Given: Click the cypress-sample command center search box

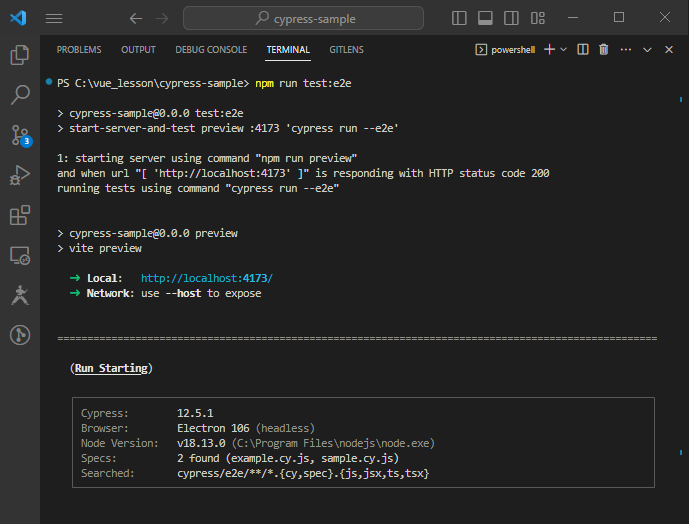Looking at the screenshot, I should coord(303,18).
